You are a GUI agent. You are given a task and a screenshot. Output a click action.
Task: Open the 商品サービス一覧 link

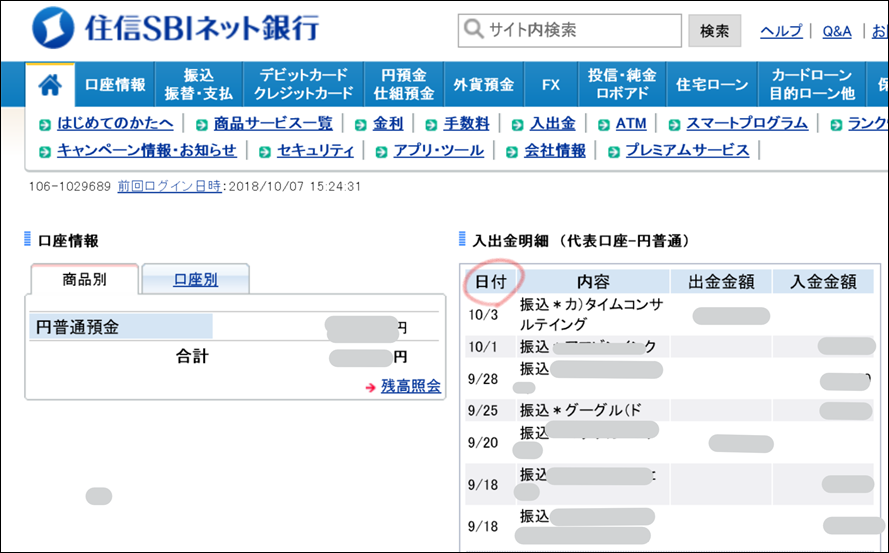pyautogui.click(x=273, y=123)
